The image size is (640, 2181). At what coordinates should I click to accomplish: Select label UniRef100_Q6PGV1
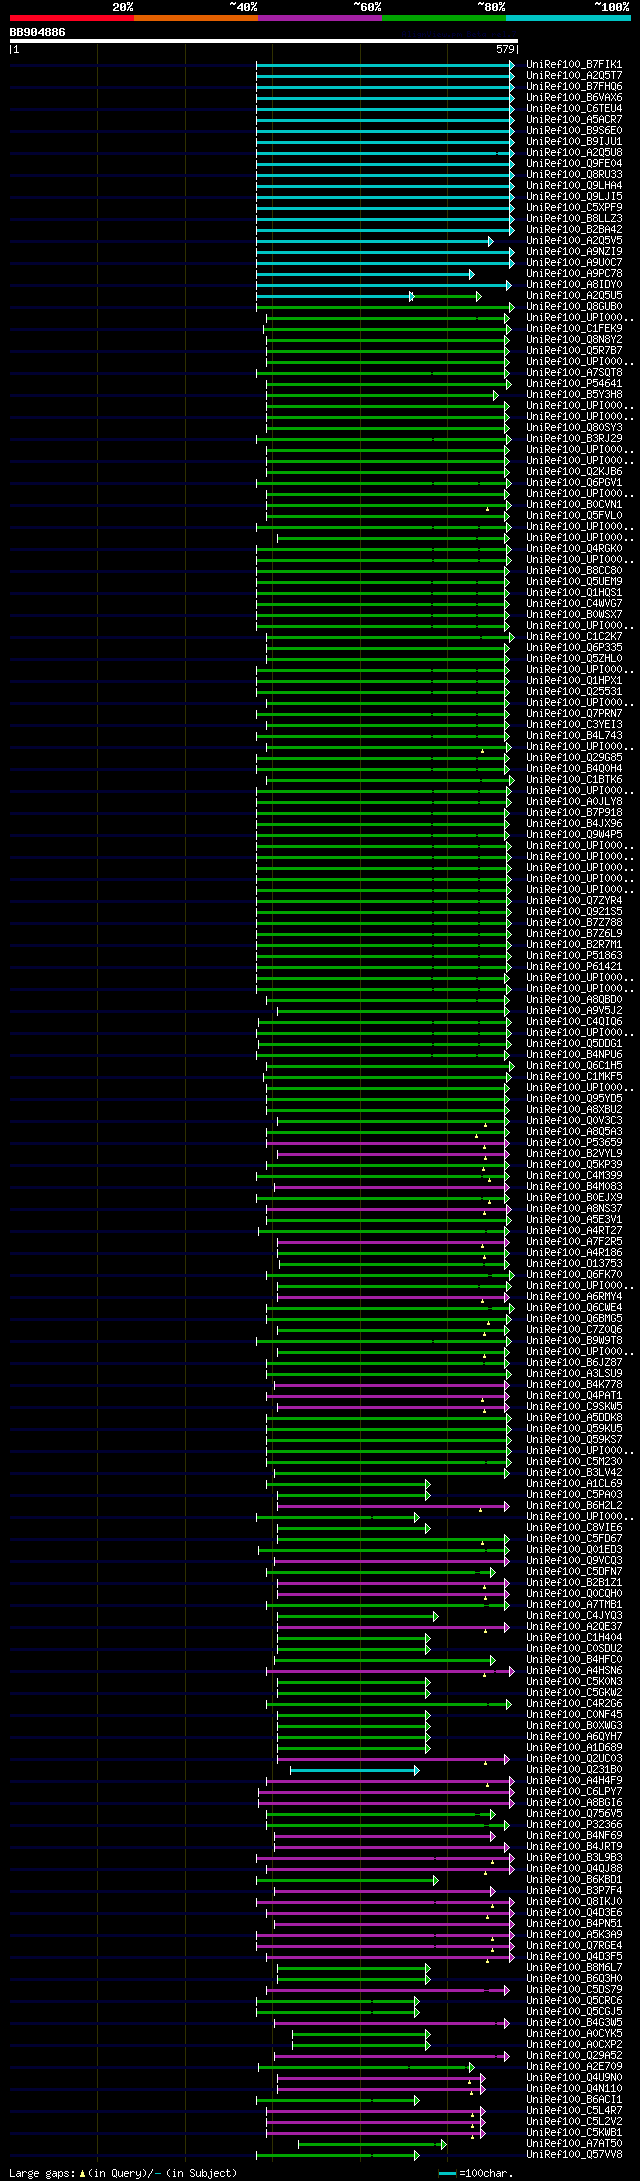574,482
